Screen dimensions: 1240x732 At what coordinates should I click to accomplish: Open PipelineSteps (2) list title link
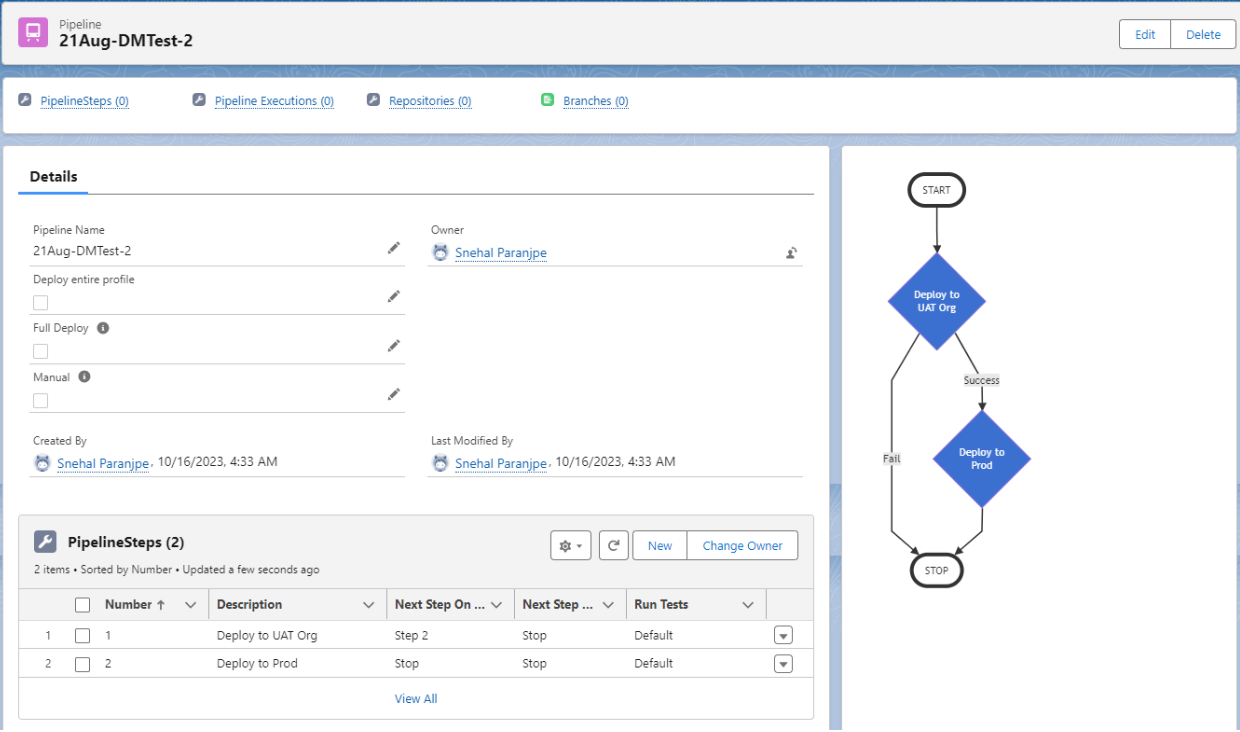(126, 542)
